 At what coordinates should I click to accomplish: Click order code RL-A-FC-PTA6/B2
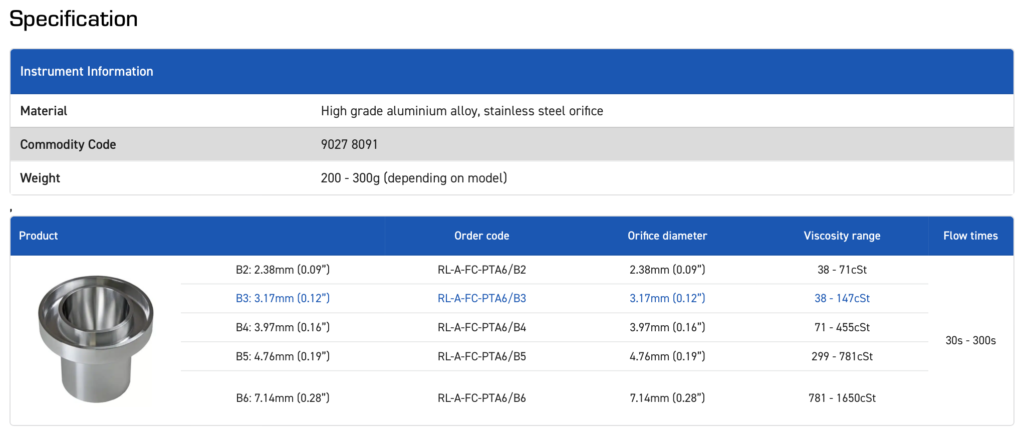pos(482,270)
